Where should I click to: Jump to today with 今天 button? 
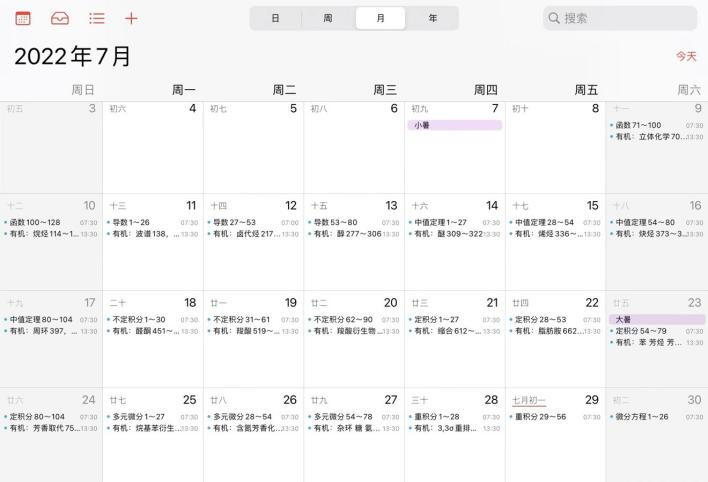pos(685,56)
